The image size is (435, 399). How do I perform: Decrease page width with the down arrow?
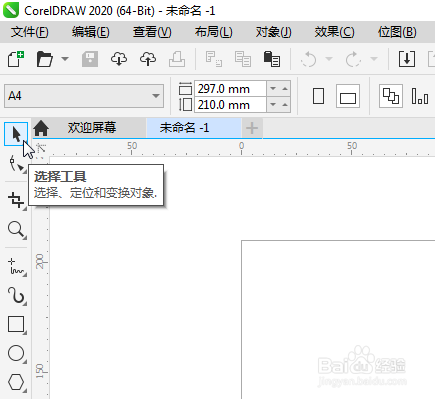click(273, 89)
